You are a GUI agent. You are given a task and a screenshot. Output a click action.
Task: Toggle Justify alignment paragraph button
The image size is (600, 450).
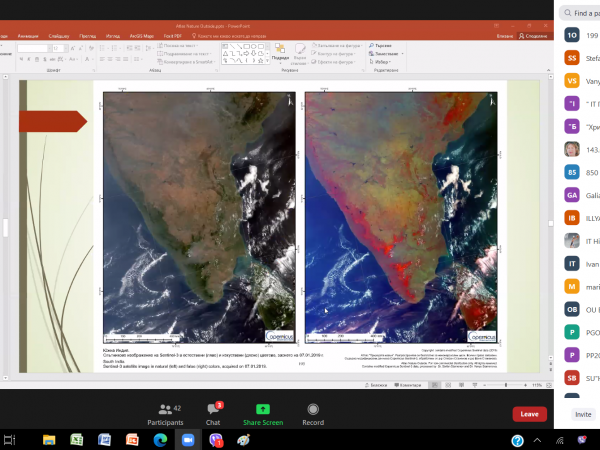pyautogui.click(x=126, y=59)
